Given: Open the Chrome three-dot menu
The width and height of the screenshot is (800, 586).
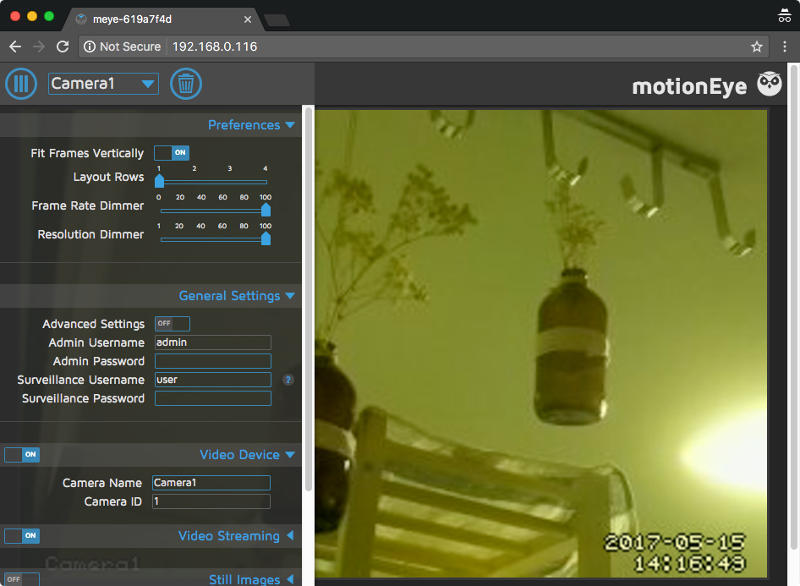Looking at the screenshot, I should point(785,46).
